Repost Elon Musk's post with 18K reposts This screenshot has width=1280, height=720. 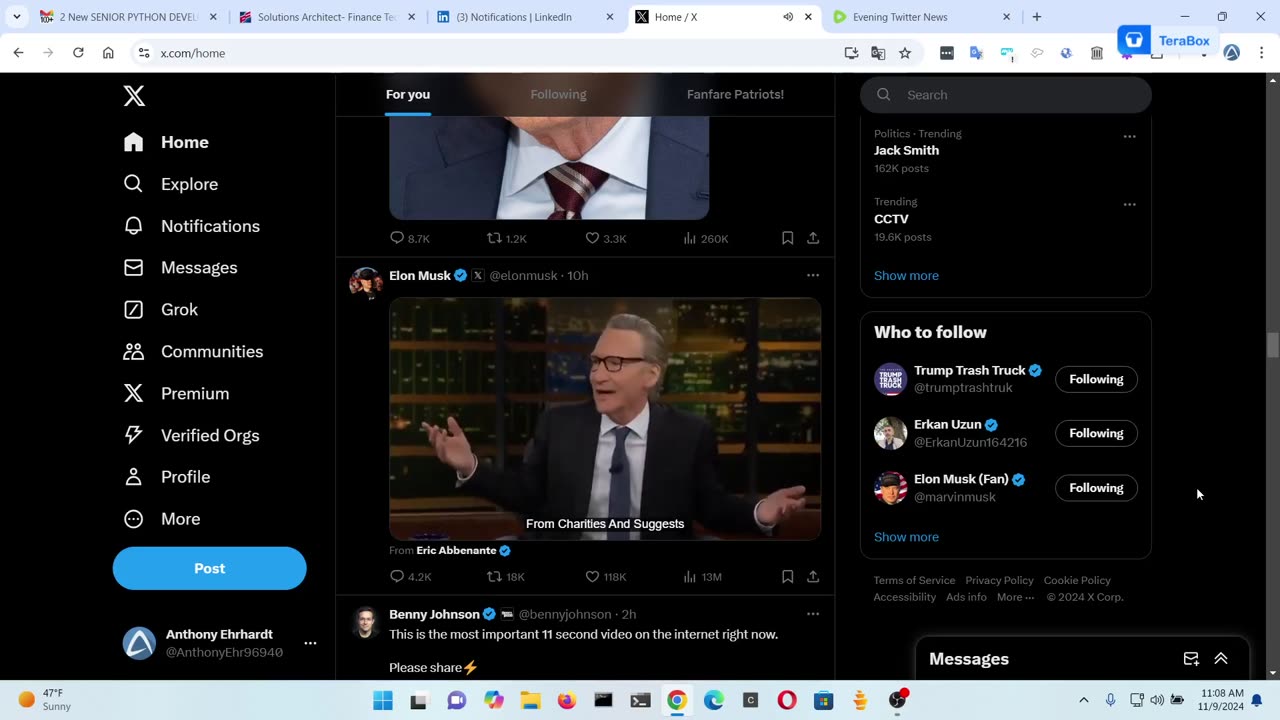click(x=505, y=576)
